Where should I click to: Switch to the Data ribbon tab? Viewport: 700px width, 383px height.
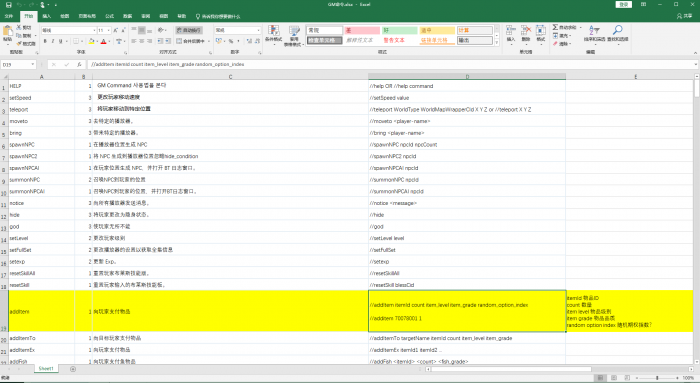[128, 16]
